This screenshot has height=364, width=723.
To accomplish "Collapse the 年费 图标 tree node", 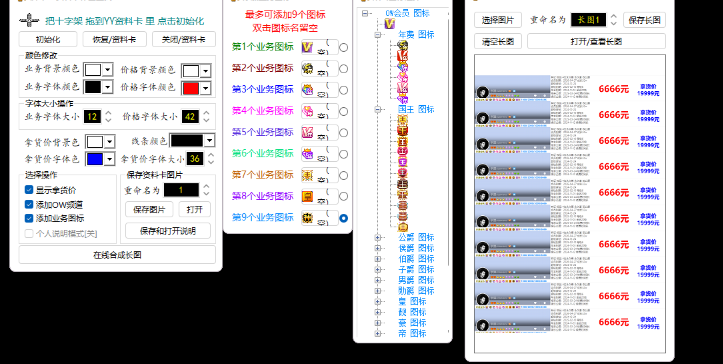I will coord(378,35).
